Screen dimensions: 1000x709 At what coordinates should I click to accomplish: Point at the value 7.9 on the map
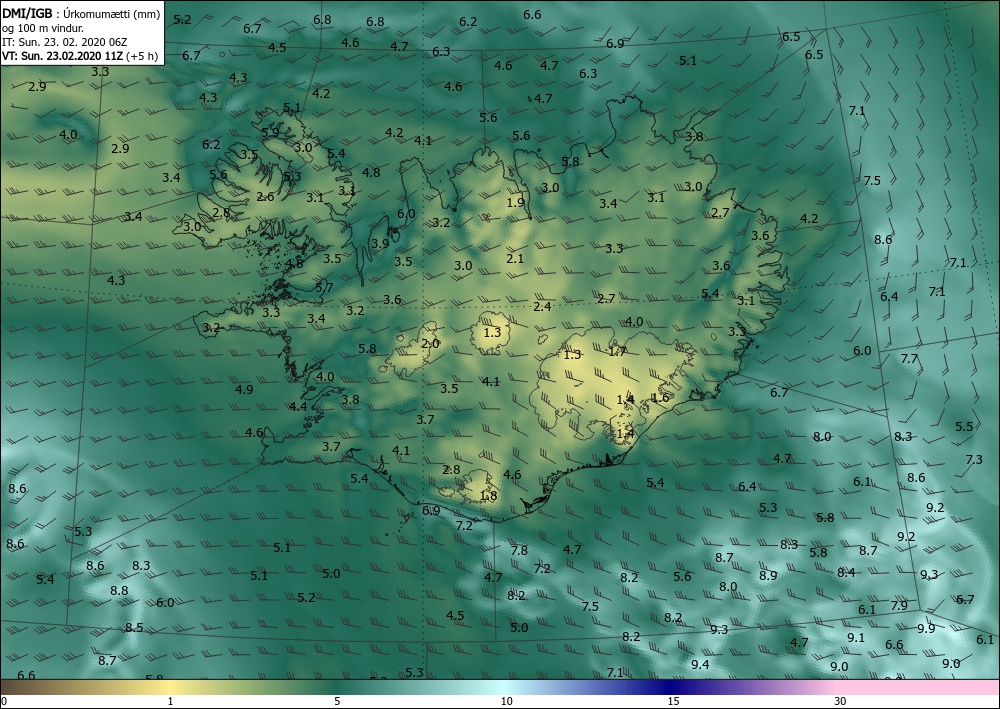(899, 605)
